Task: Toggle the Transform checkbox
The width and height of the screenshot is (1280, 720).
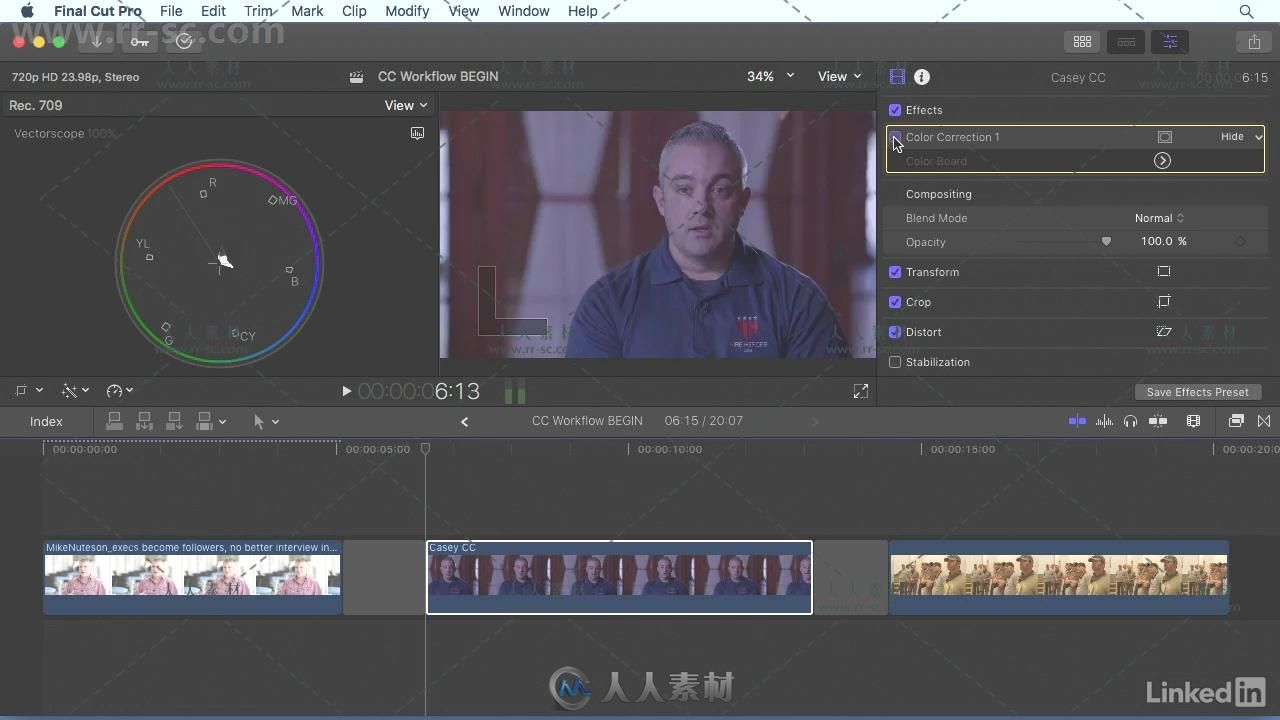Action: coord(895,272)
